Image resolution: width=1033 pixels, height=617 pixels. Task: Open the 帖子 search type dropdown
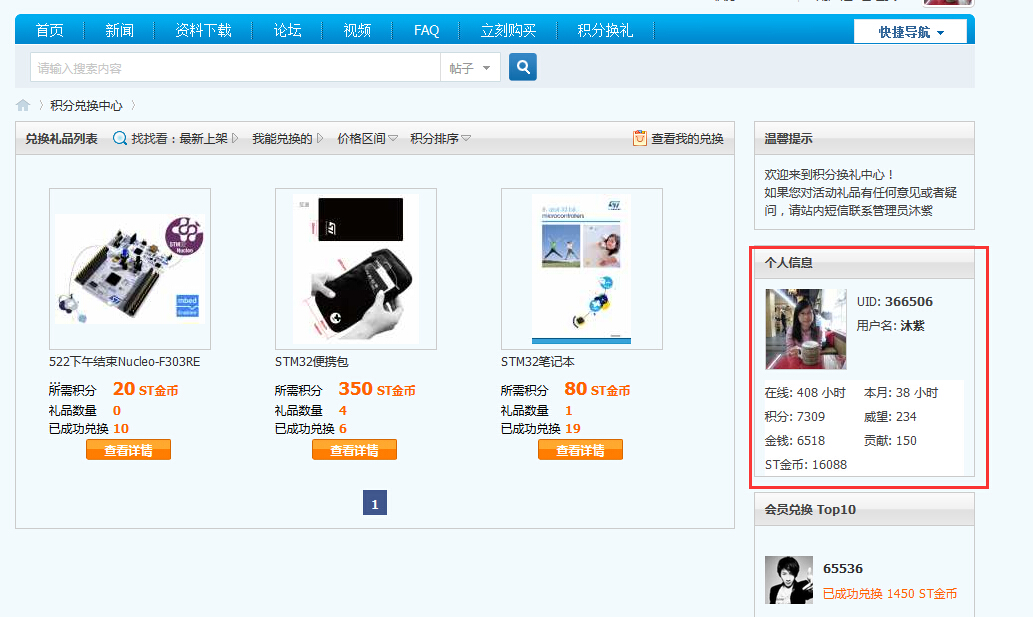click(x=470, y=68)
